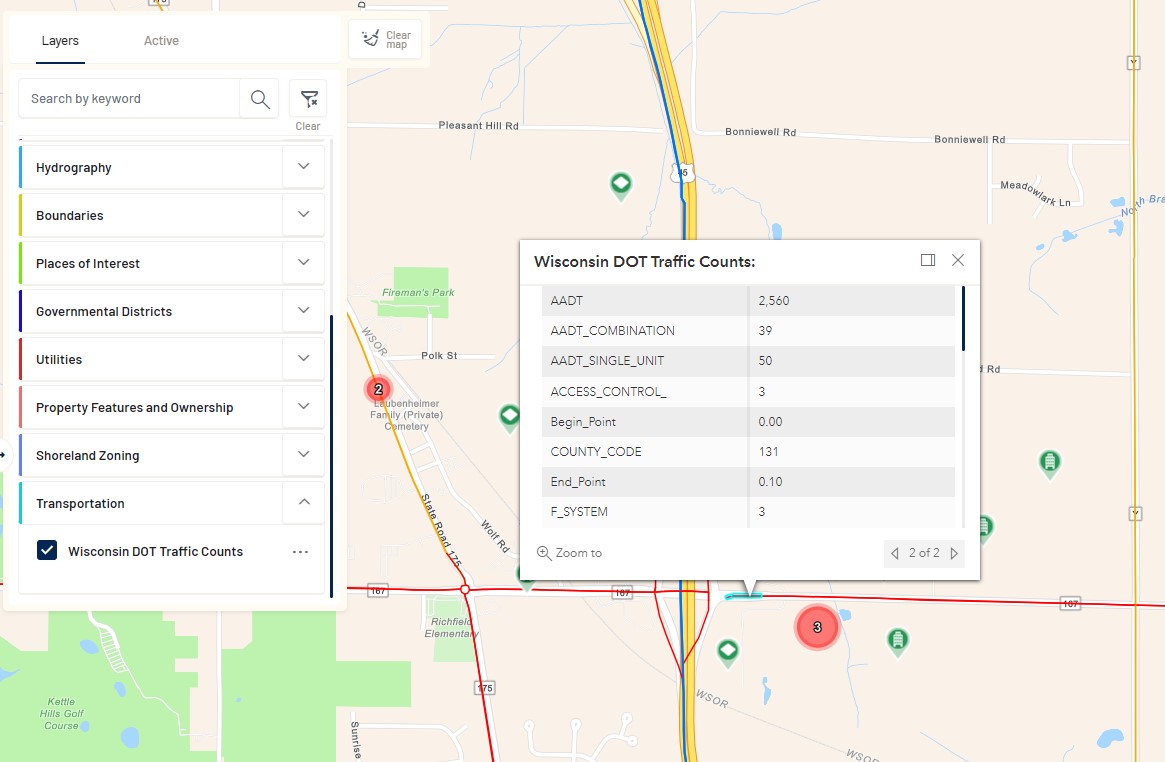The height and width of the screenshot is (762, 1165).
Task: Click the green building marker right of the popup's End_Point row
Action: click(1049, 464)
